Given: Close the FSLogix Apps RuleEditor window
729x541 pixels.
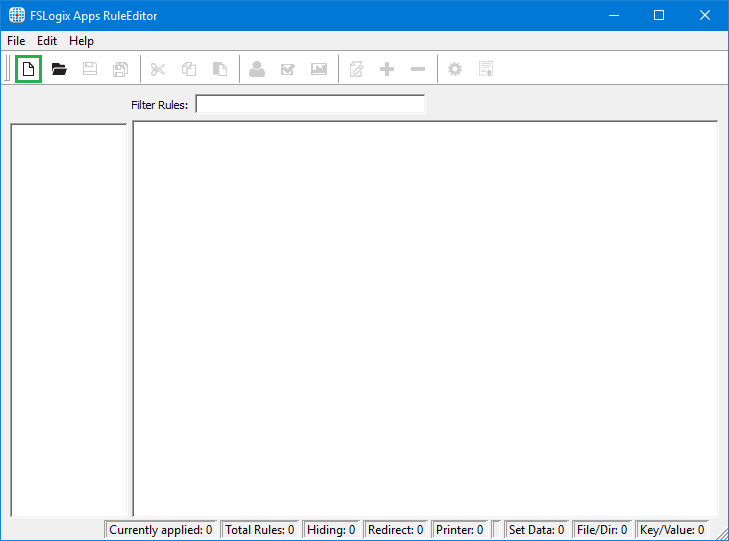Looking at the screenshot, I should pos(704,15).
